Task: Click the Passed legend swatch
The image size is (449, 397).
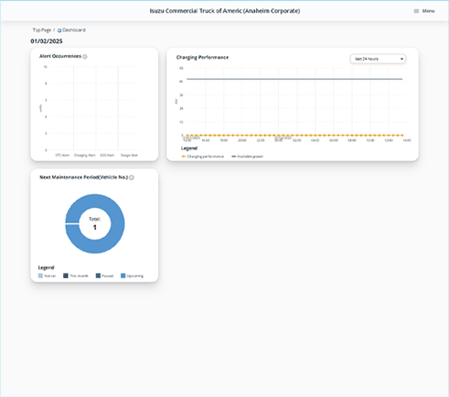Action: pyautogui.click(x=98, y=276)
